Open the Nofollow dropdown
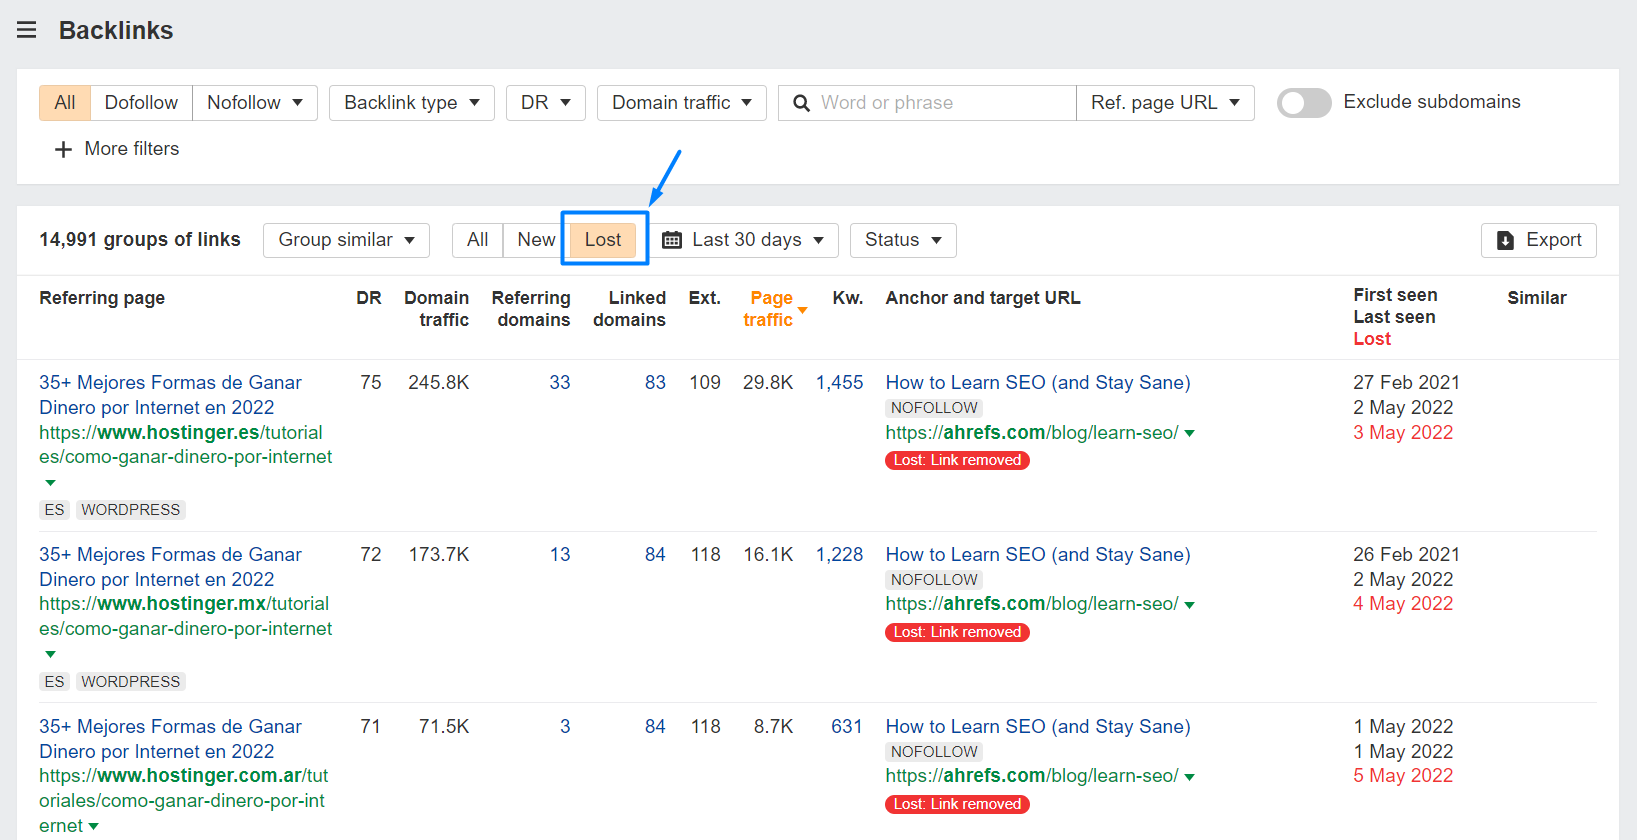The width and height of the screenshot is (1637, 840). pyautogui.click(x=255, y=103)
